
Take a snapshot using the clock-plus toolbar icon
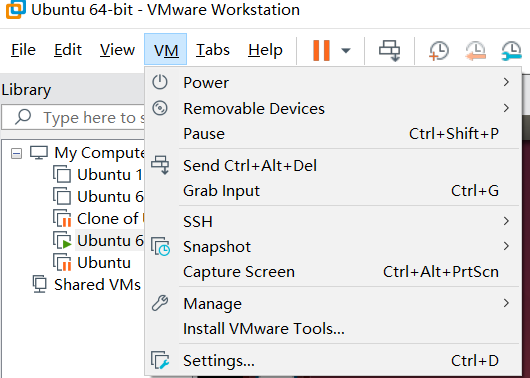(x=439, y=51)
